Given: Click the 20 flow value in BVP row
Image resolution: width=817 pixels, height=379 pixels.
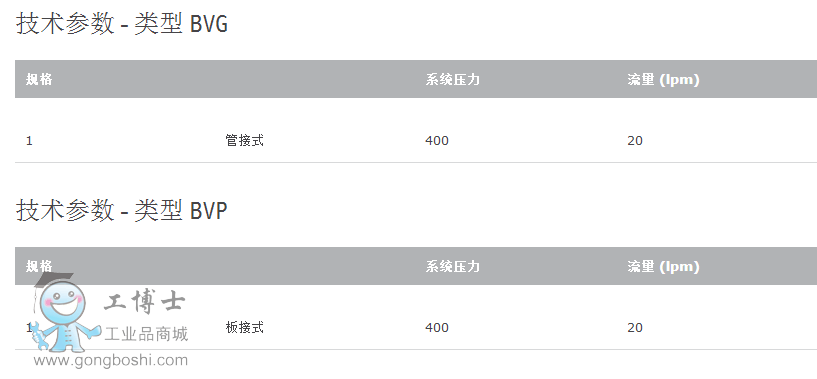Looking at the screenshot, I should tap(635, 328).
